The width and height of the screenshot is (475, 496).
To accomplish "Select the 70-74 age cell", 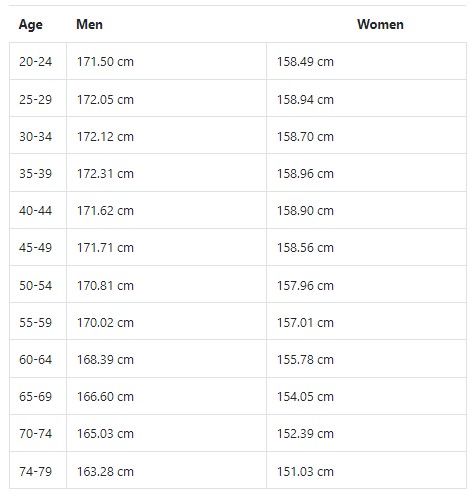I will point(38,433).
